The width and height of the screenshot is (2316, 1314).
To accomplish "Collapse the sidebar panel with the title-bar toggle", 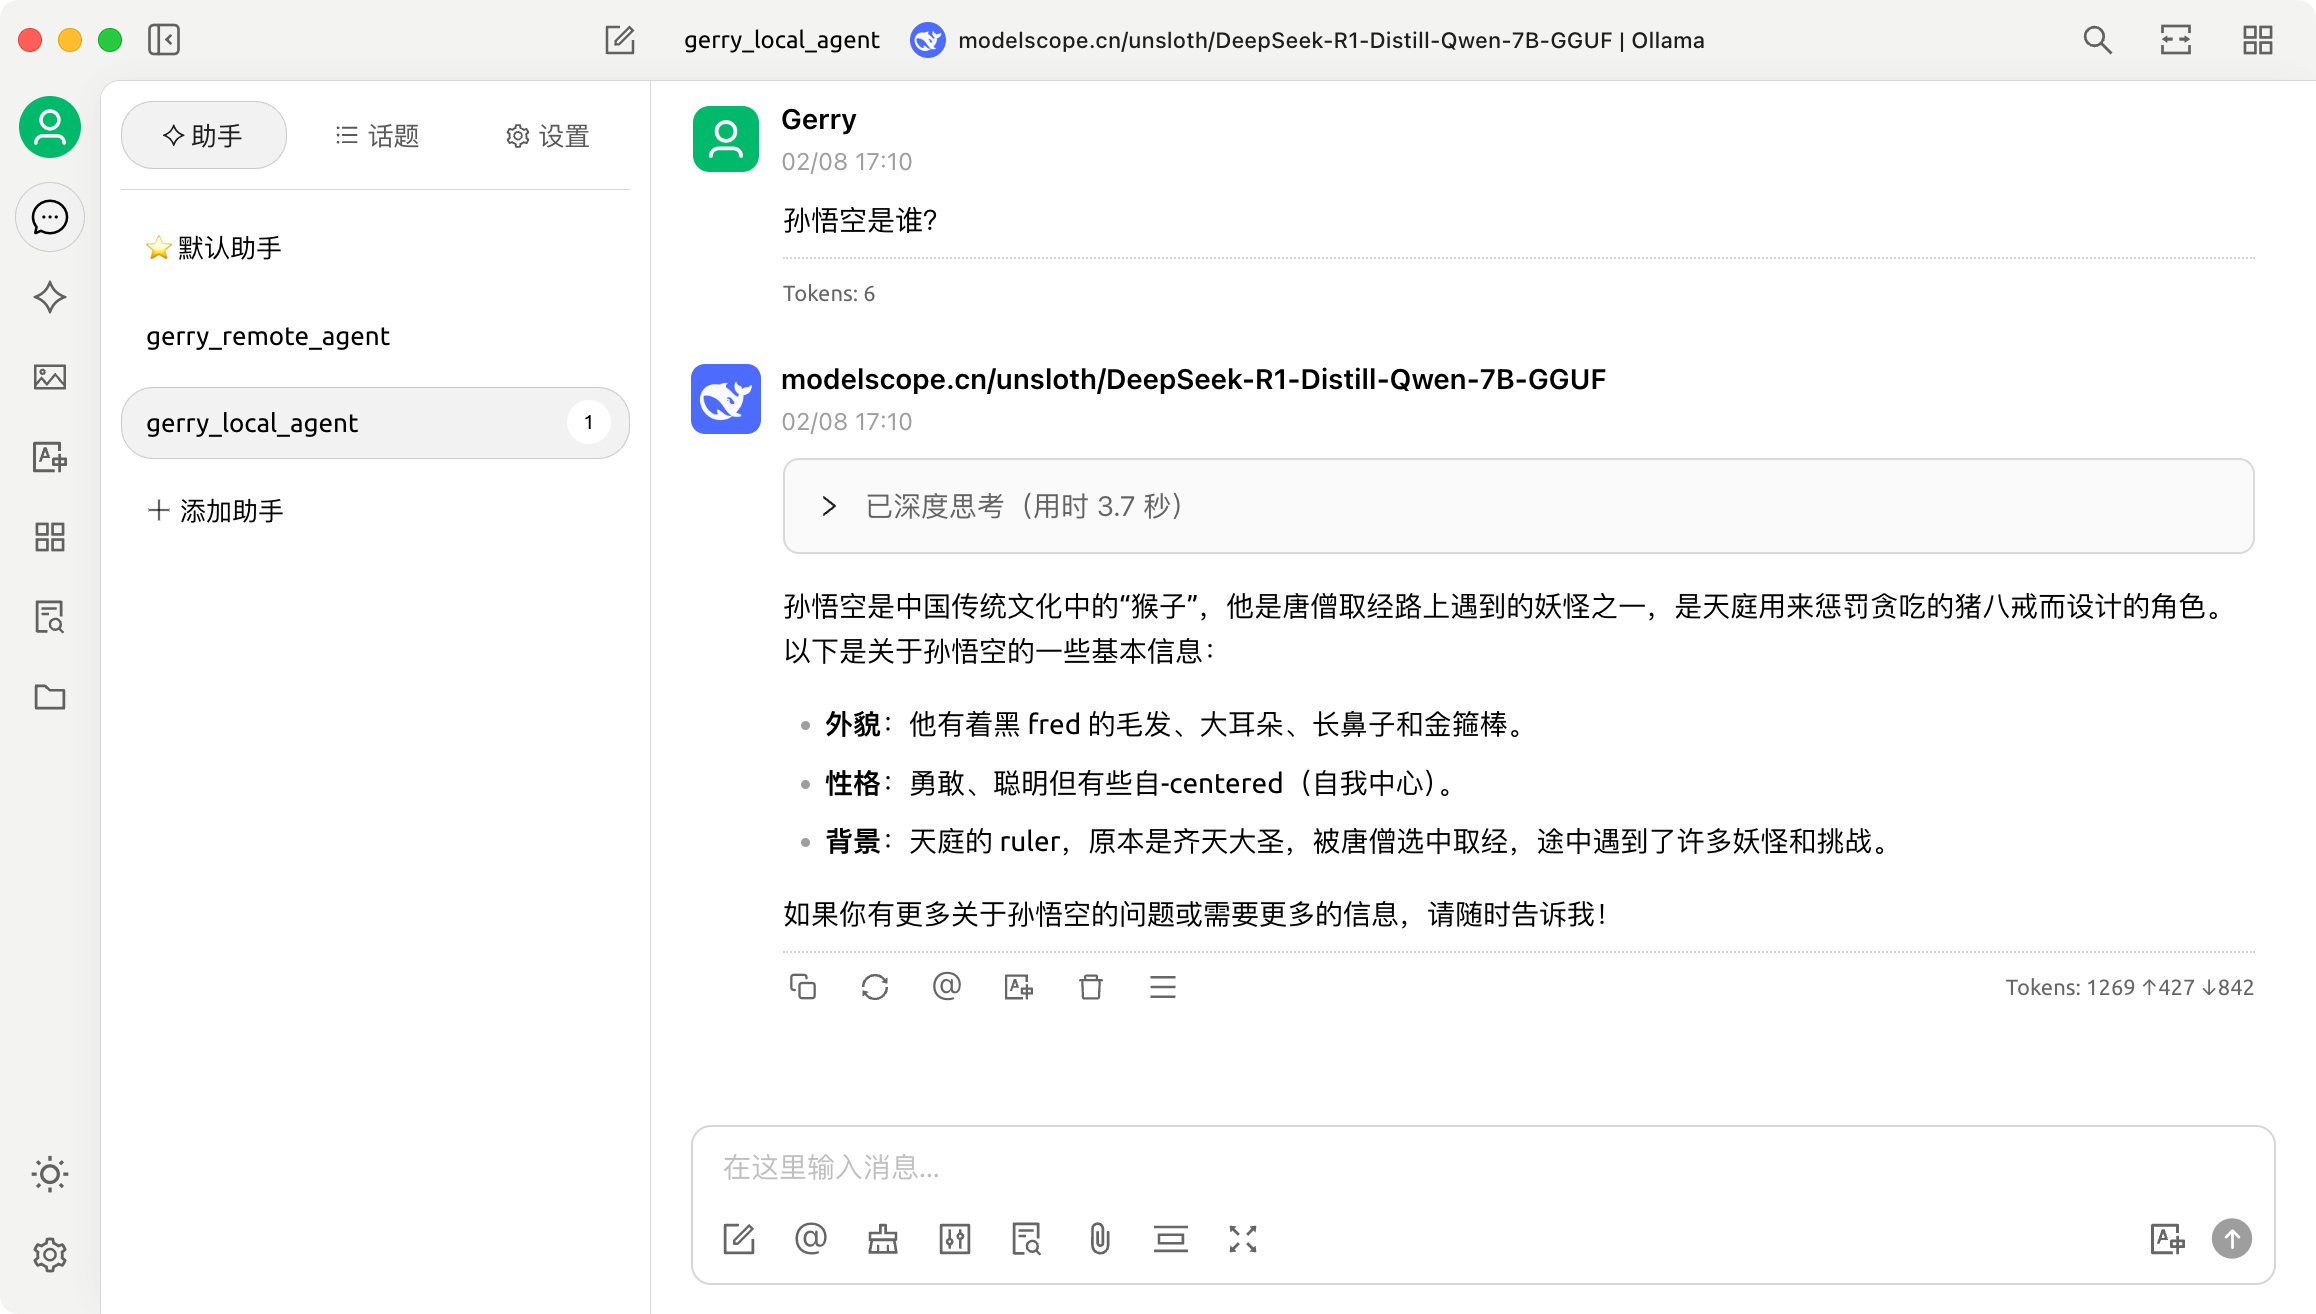I will [164, 40].
